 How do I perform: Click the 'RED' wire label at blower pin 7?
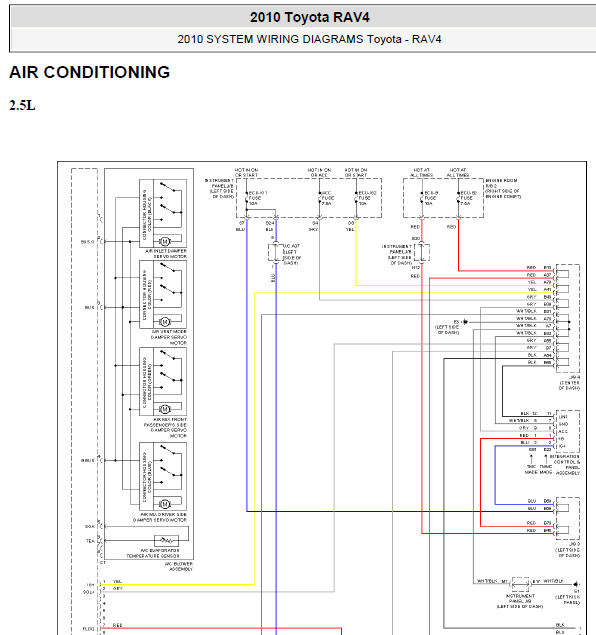(117, 625)
